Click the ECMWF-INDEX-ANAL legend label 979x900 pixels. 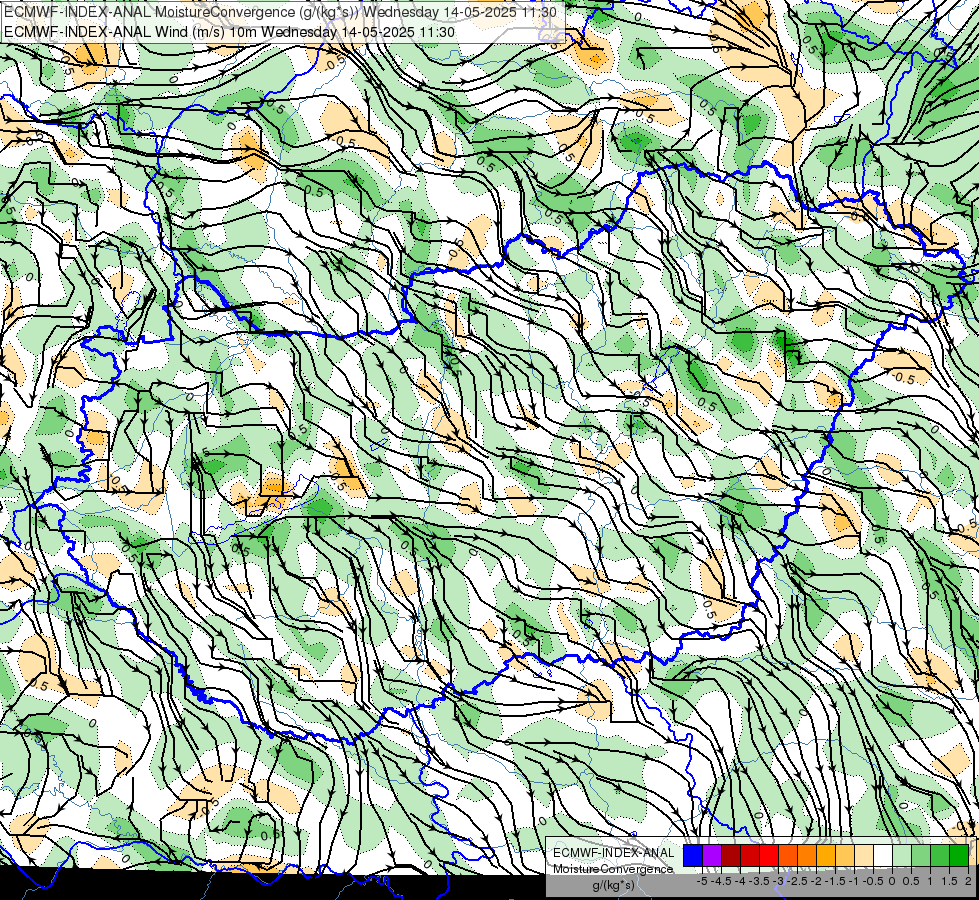coord(614,853)
